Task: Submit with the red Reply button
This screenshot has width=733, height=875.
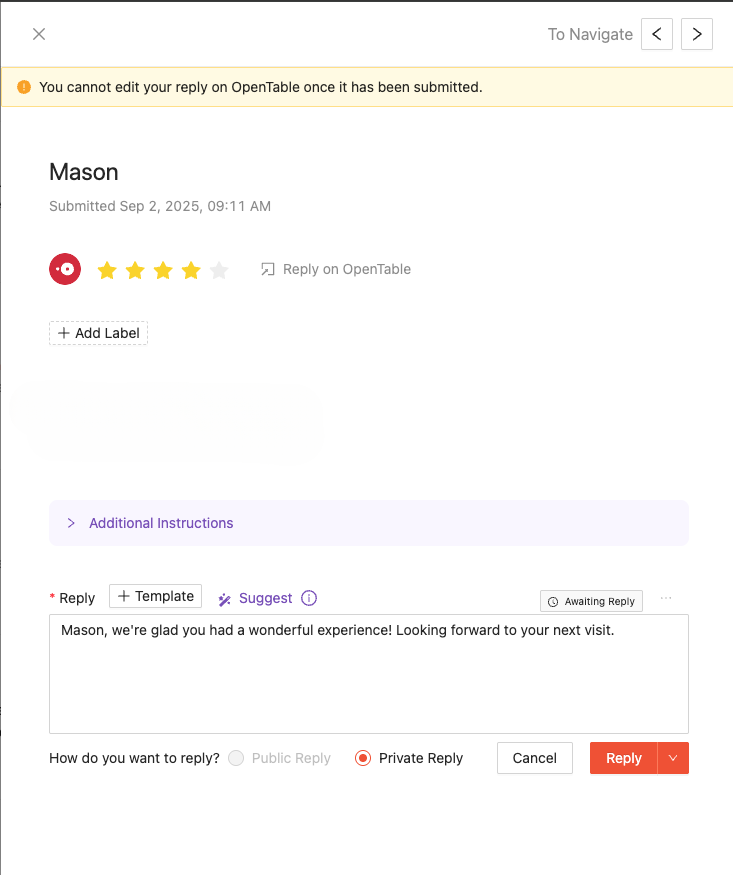Action: [624, 758]
